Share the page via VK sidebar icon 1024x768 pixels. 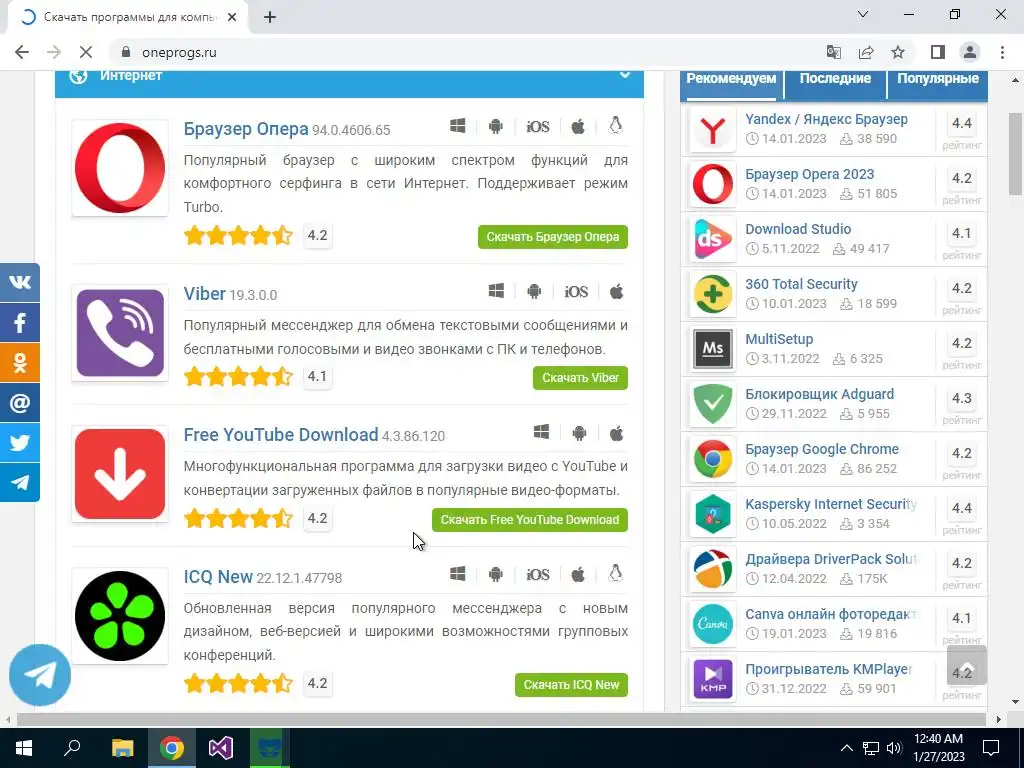20,283
